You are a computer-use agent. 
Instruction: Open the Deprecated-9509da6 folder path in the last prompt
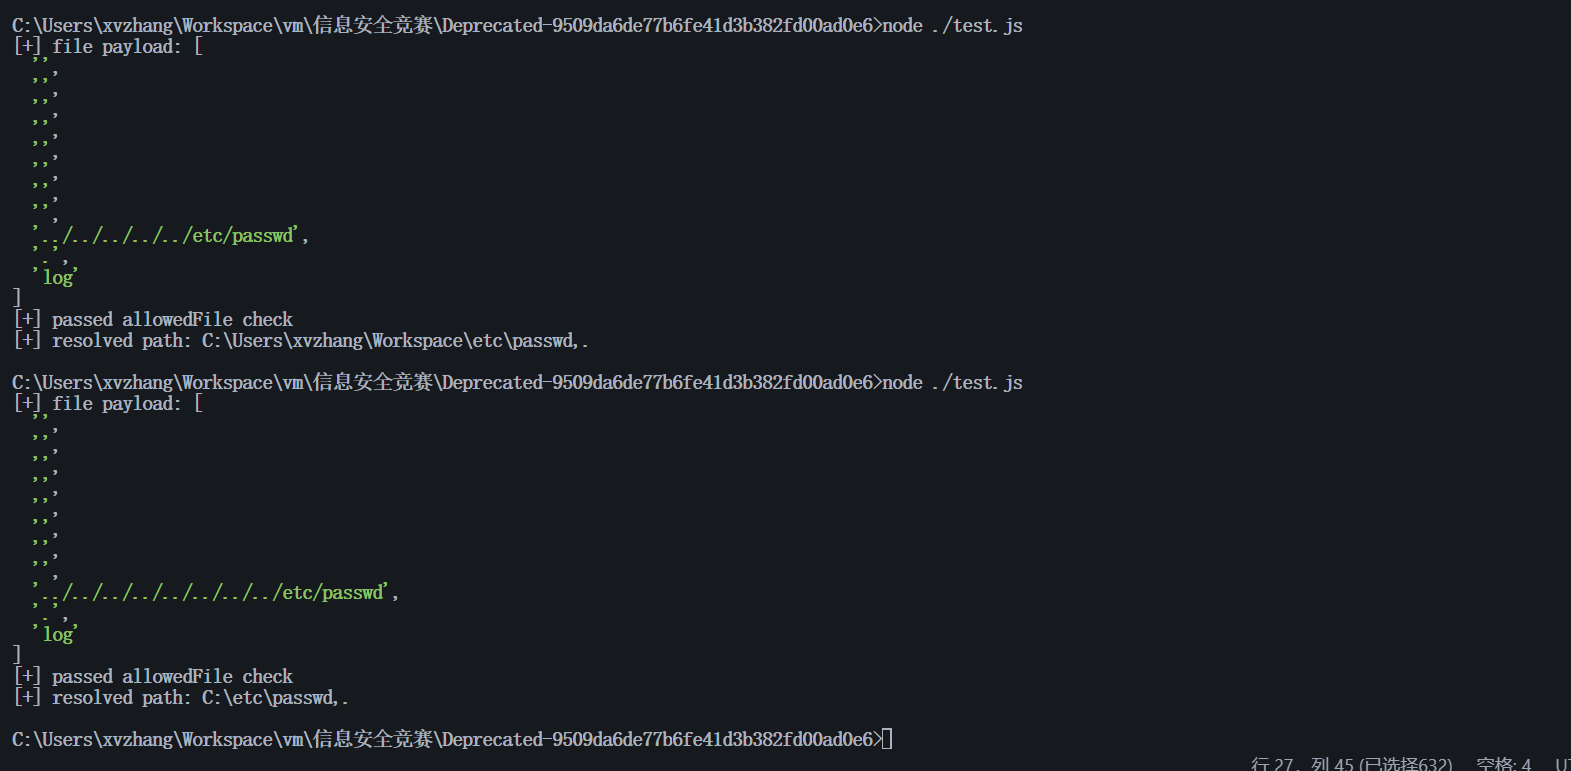pos(657,740)
